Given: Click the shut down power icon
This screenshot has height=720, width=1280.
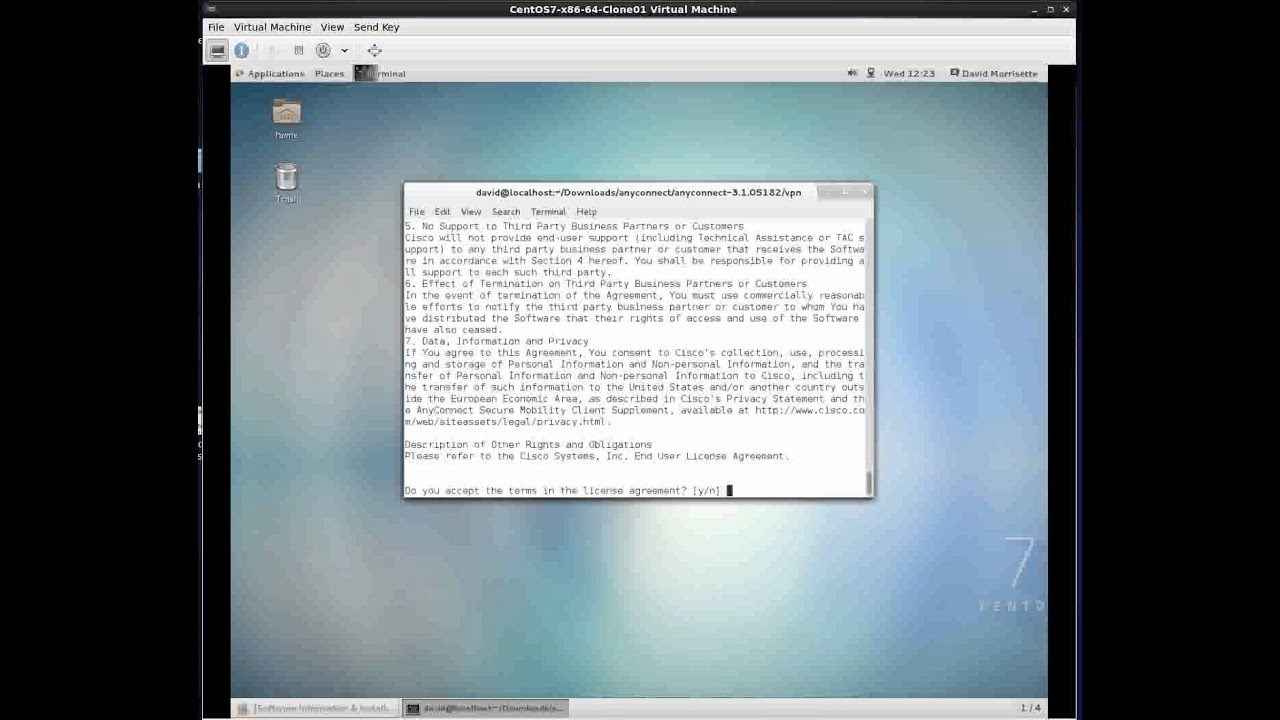Looking at the screenshot, I should click(x=323, y=50).
